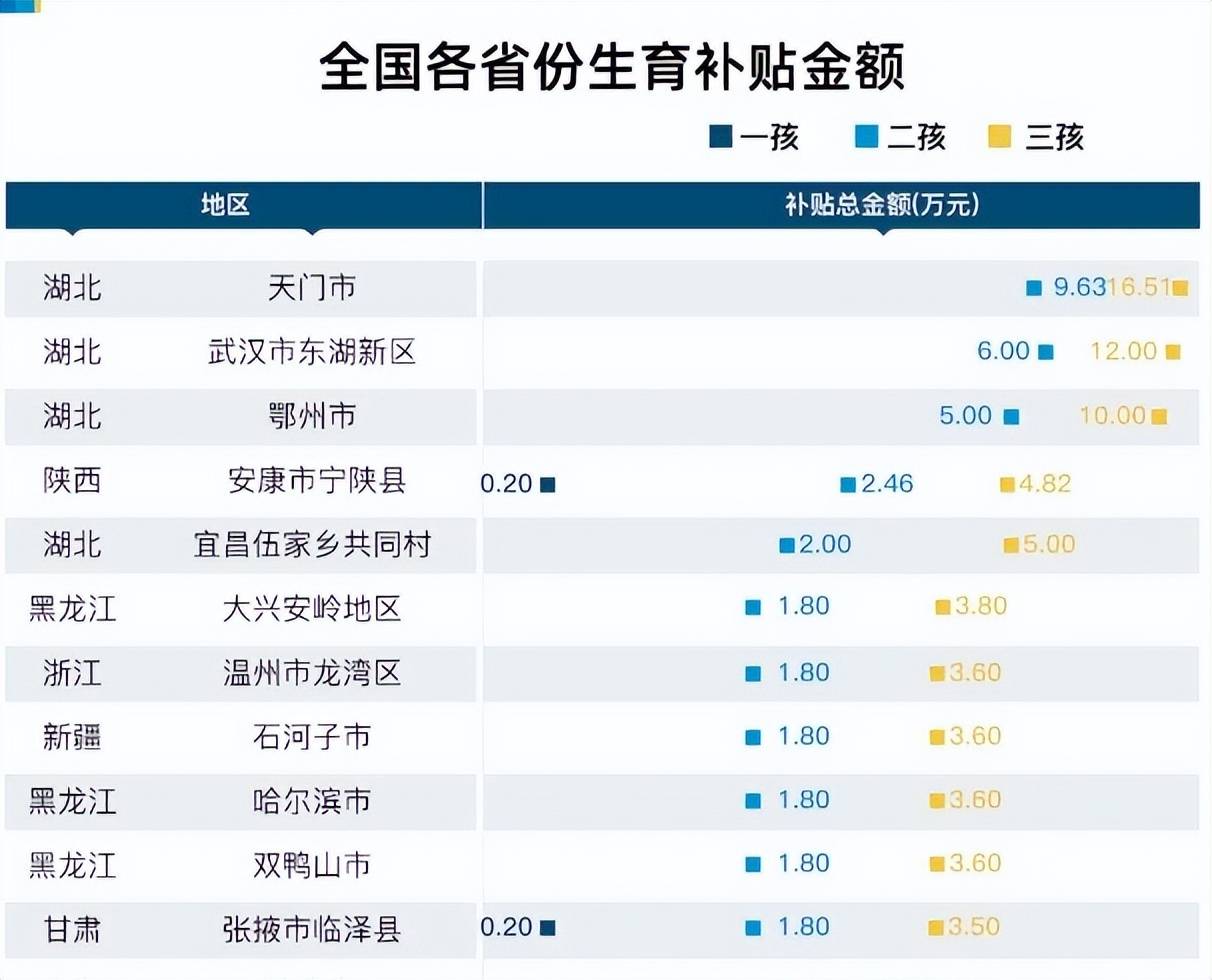Click the 浙江 province cell
This screenshot has width=1212, height=980.
[x=72, y=672]
